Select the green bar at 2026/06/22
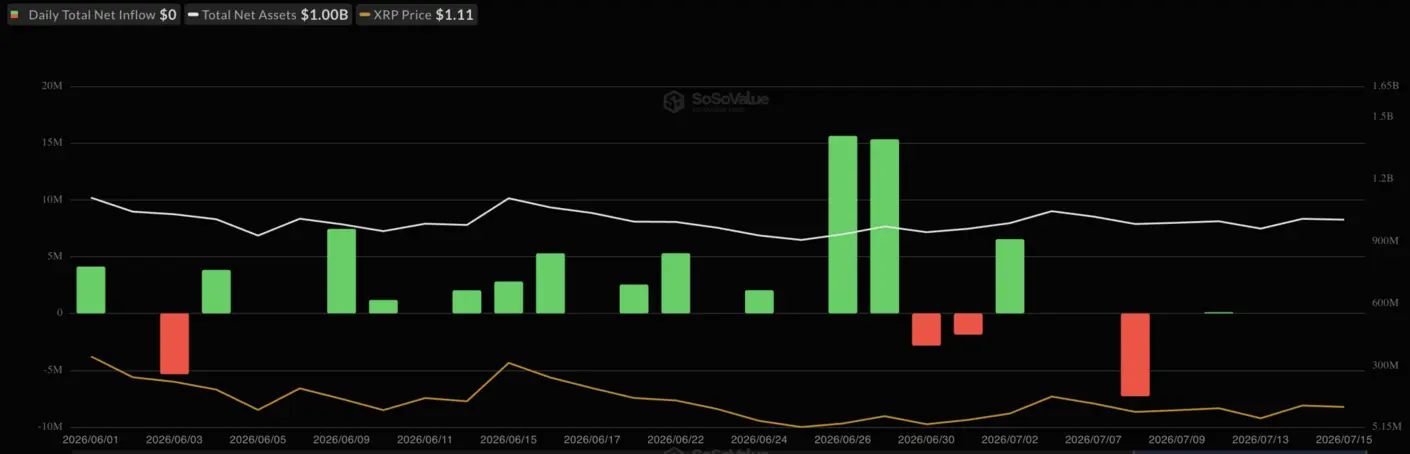1410x454 pixels. (676, 284)
